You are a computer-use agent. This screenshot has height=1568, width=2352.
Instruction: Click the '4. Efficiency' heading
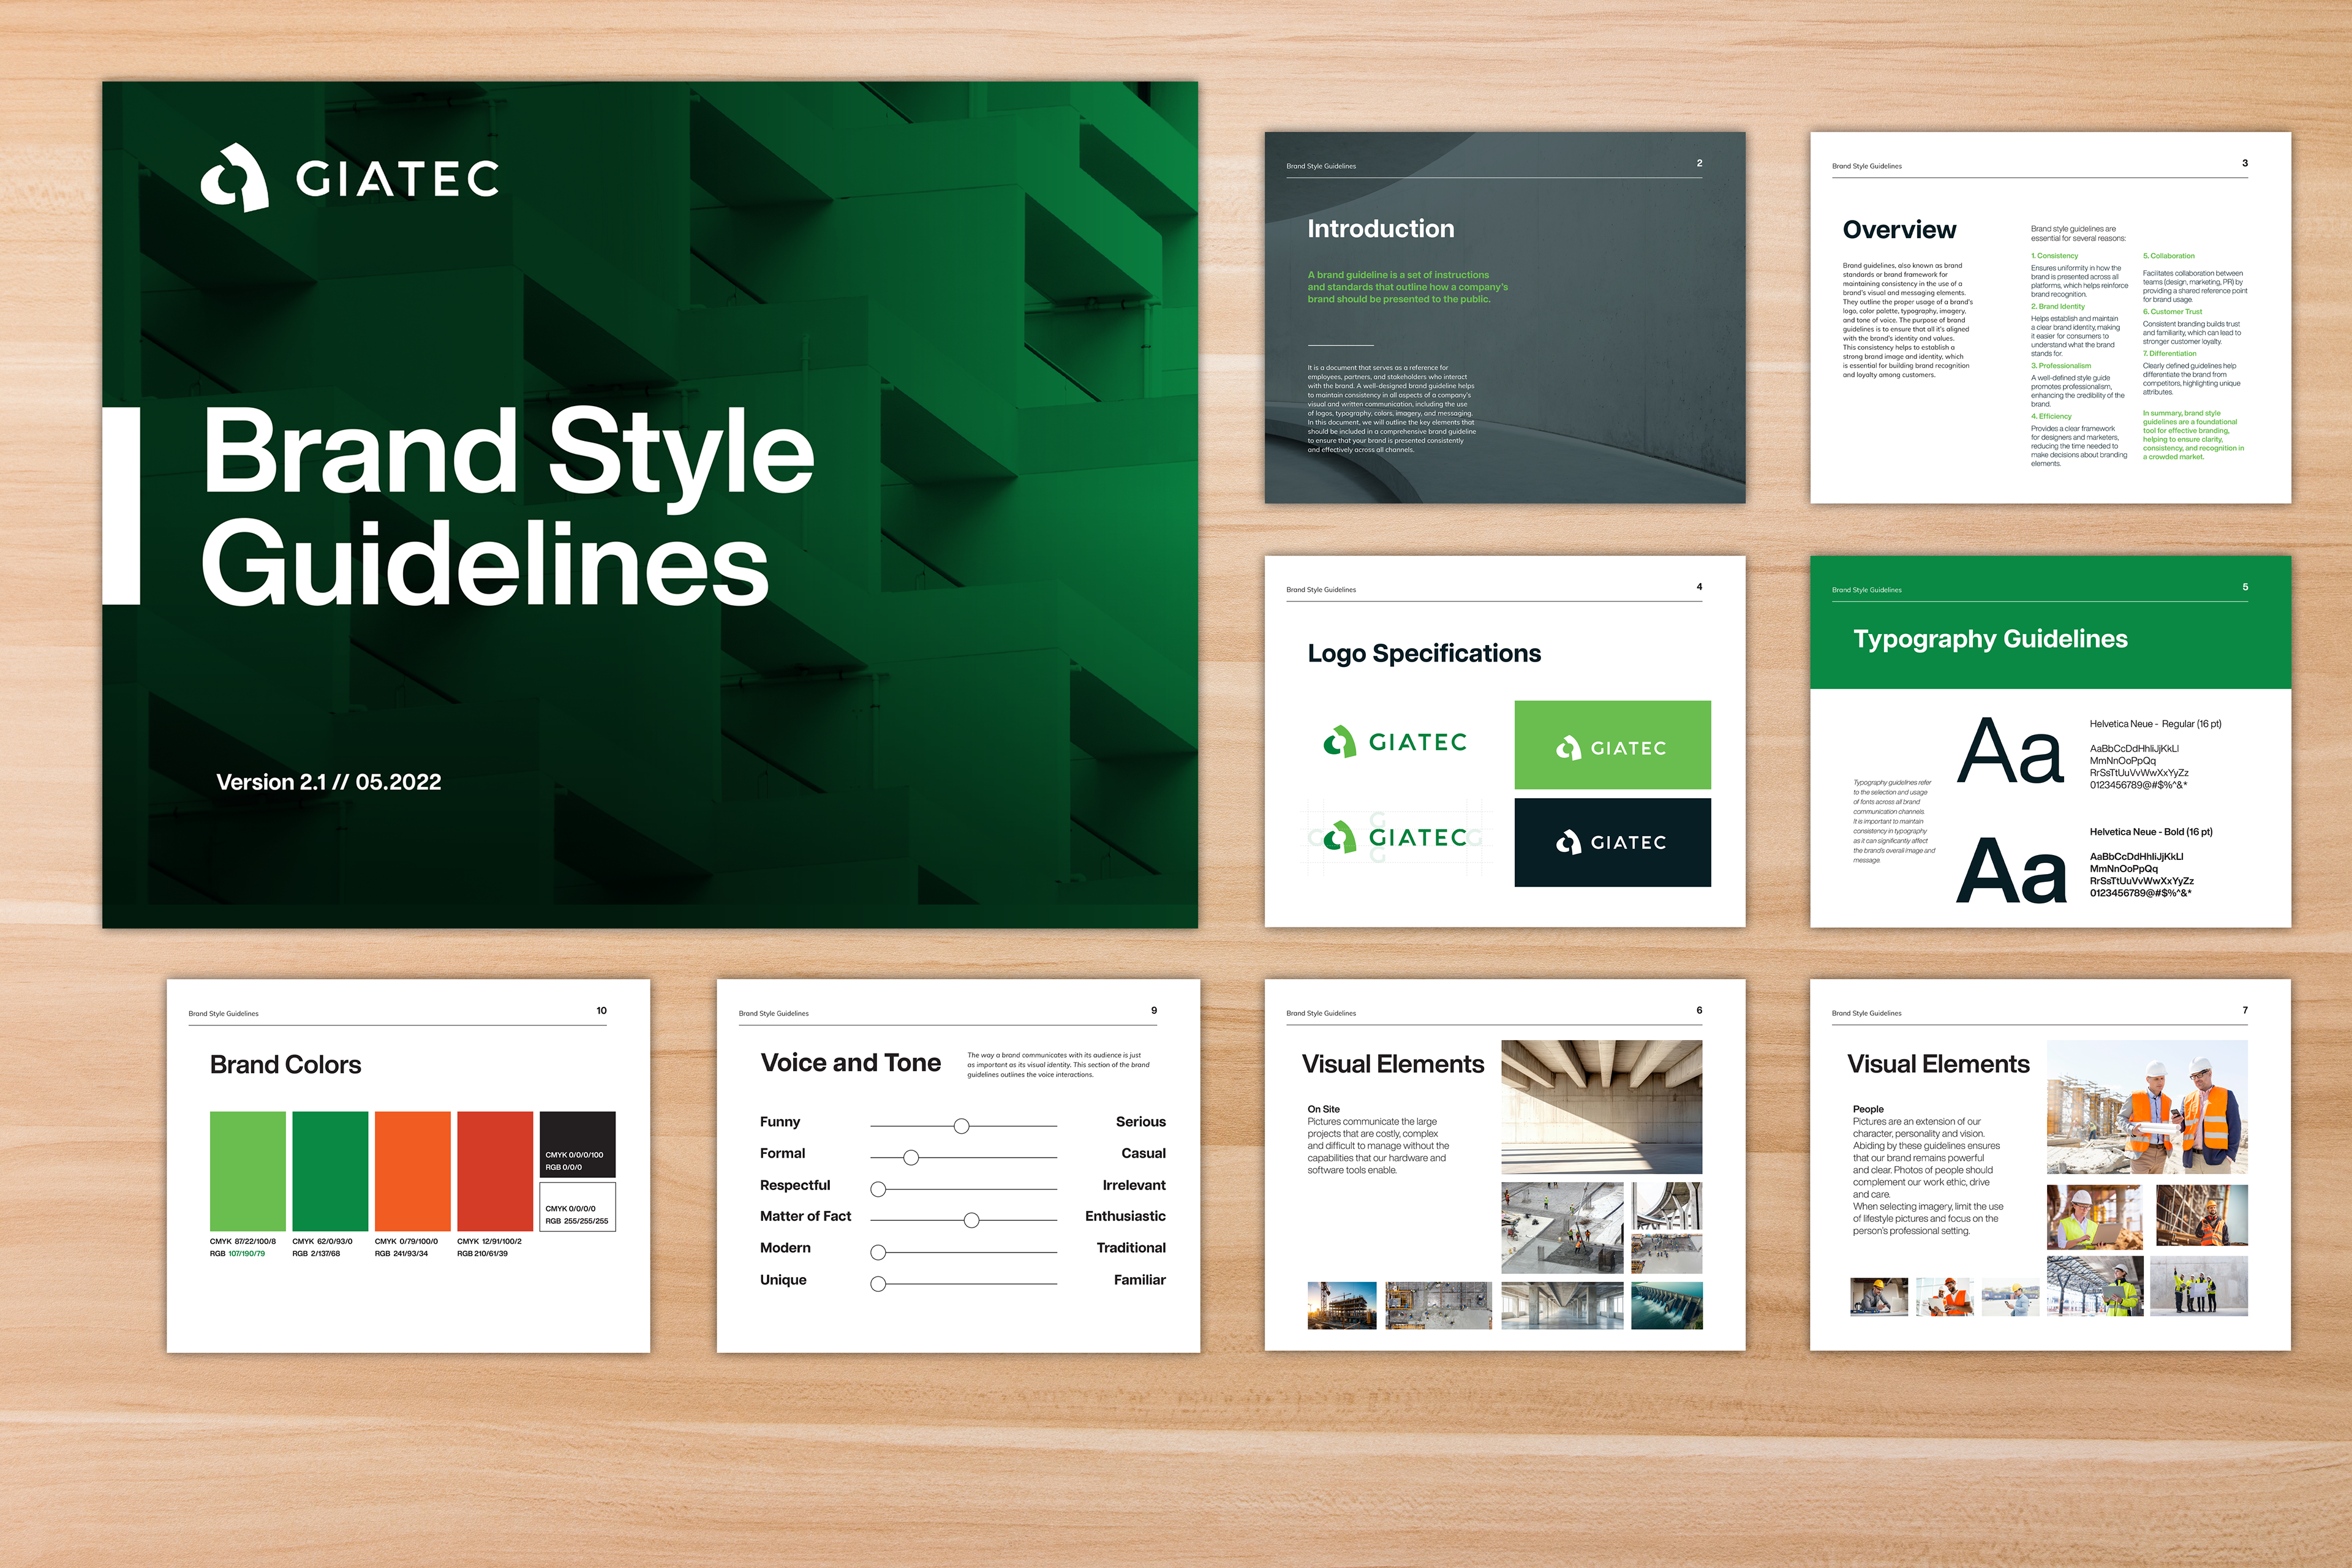click(2051, 416)
